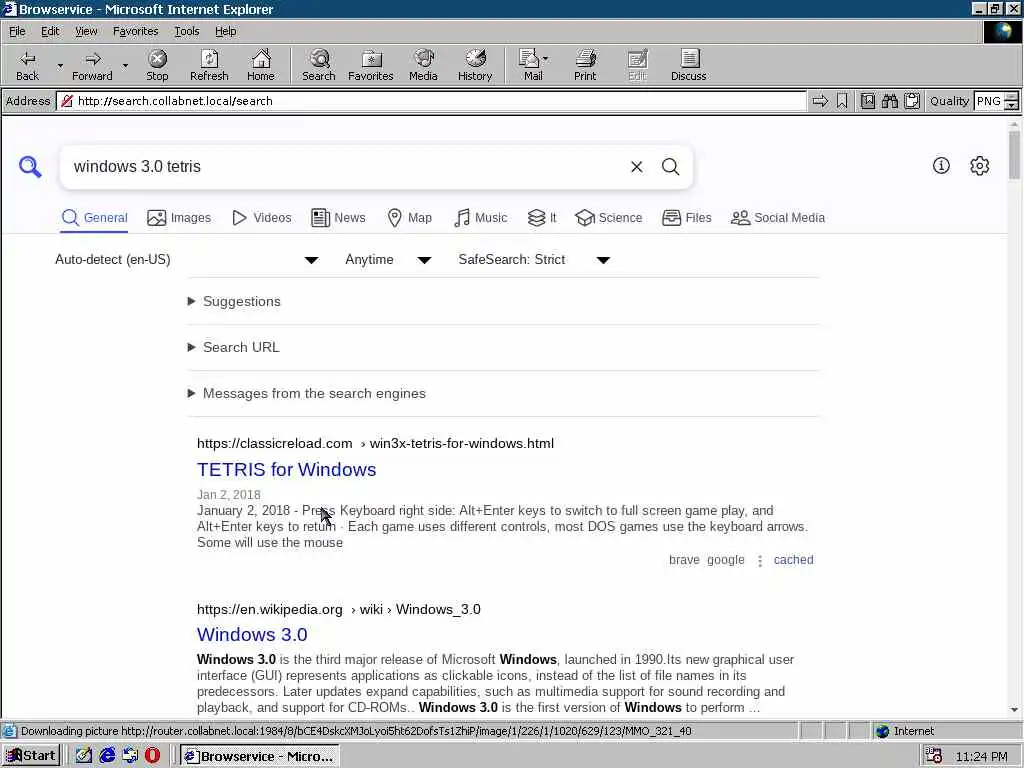Open result options three-dot menu

tap(760, 561)
